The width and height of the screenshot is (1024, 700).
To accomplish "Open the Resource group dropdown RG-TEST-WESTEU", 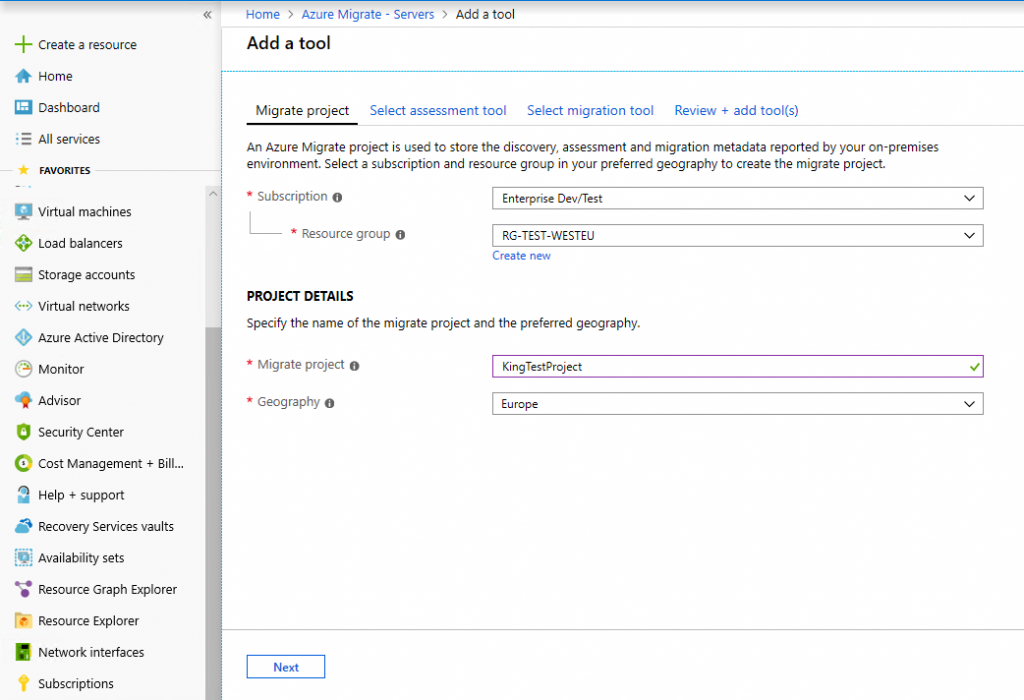I will [x=737, y=235].
